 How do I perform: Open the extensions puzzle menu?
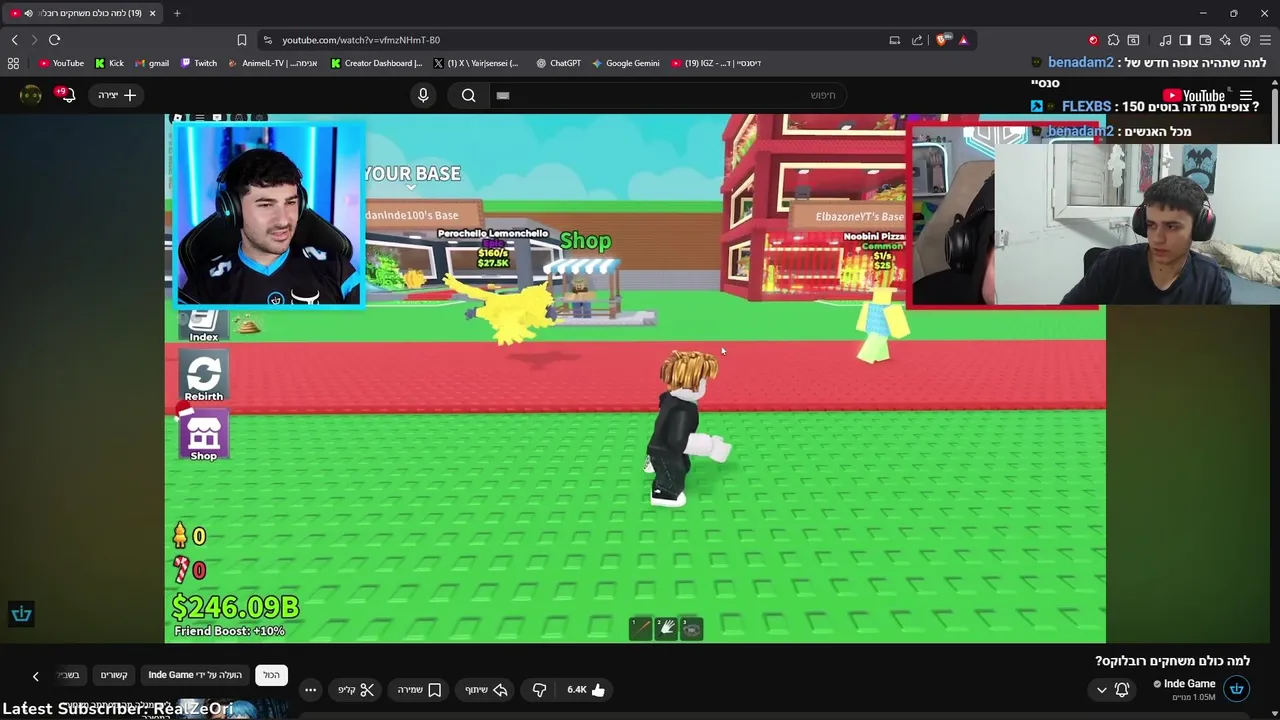pyautogui.click(x=1113, y=40)
